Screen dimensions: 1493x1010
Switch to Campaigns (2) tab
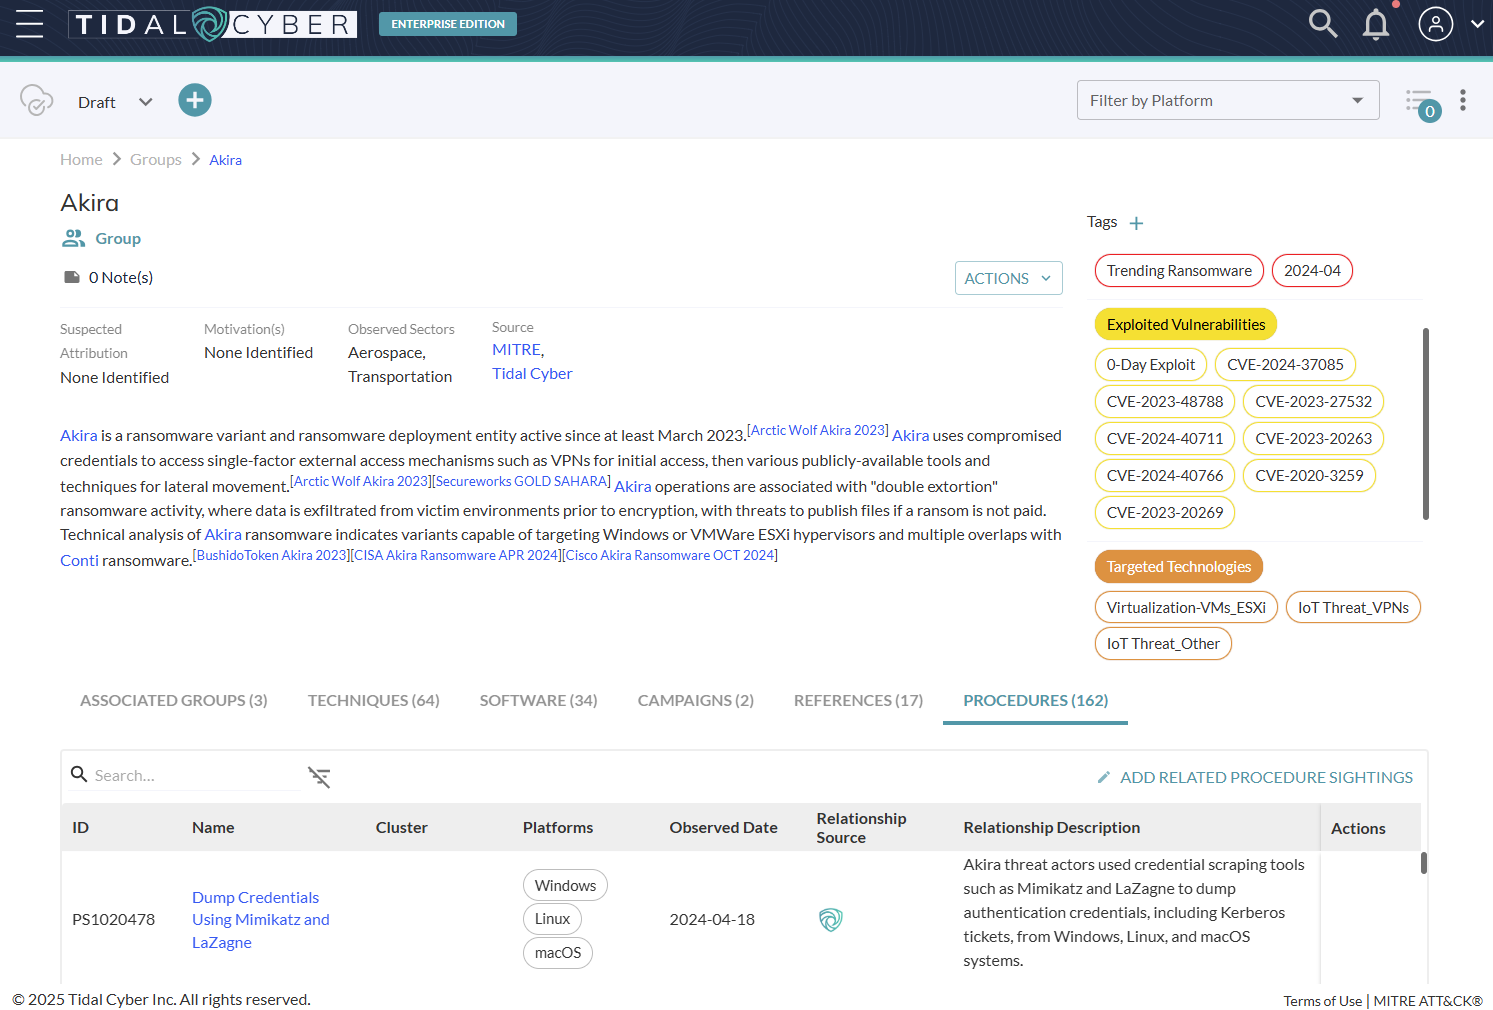(x=696, y=701)
